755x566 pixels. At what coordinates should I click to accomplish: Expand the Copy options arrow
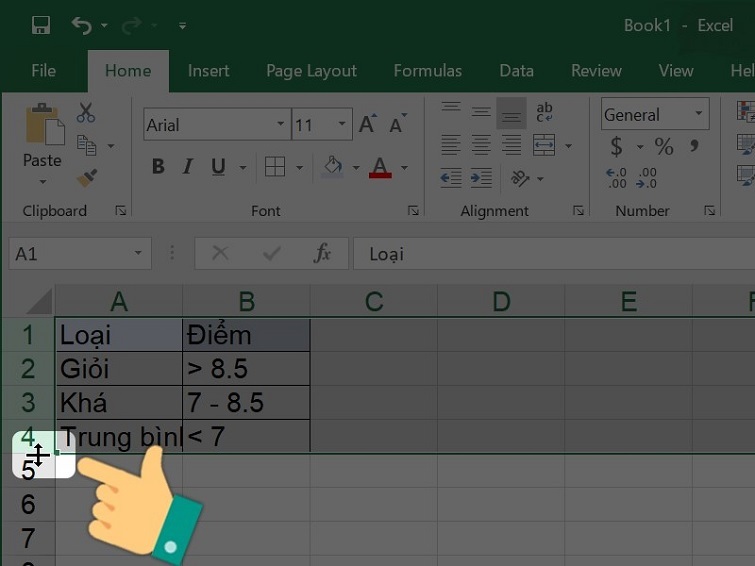click(x=111, y=145)
